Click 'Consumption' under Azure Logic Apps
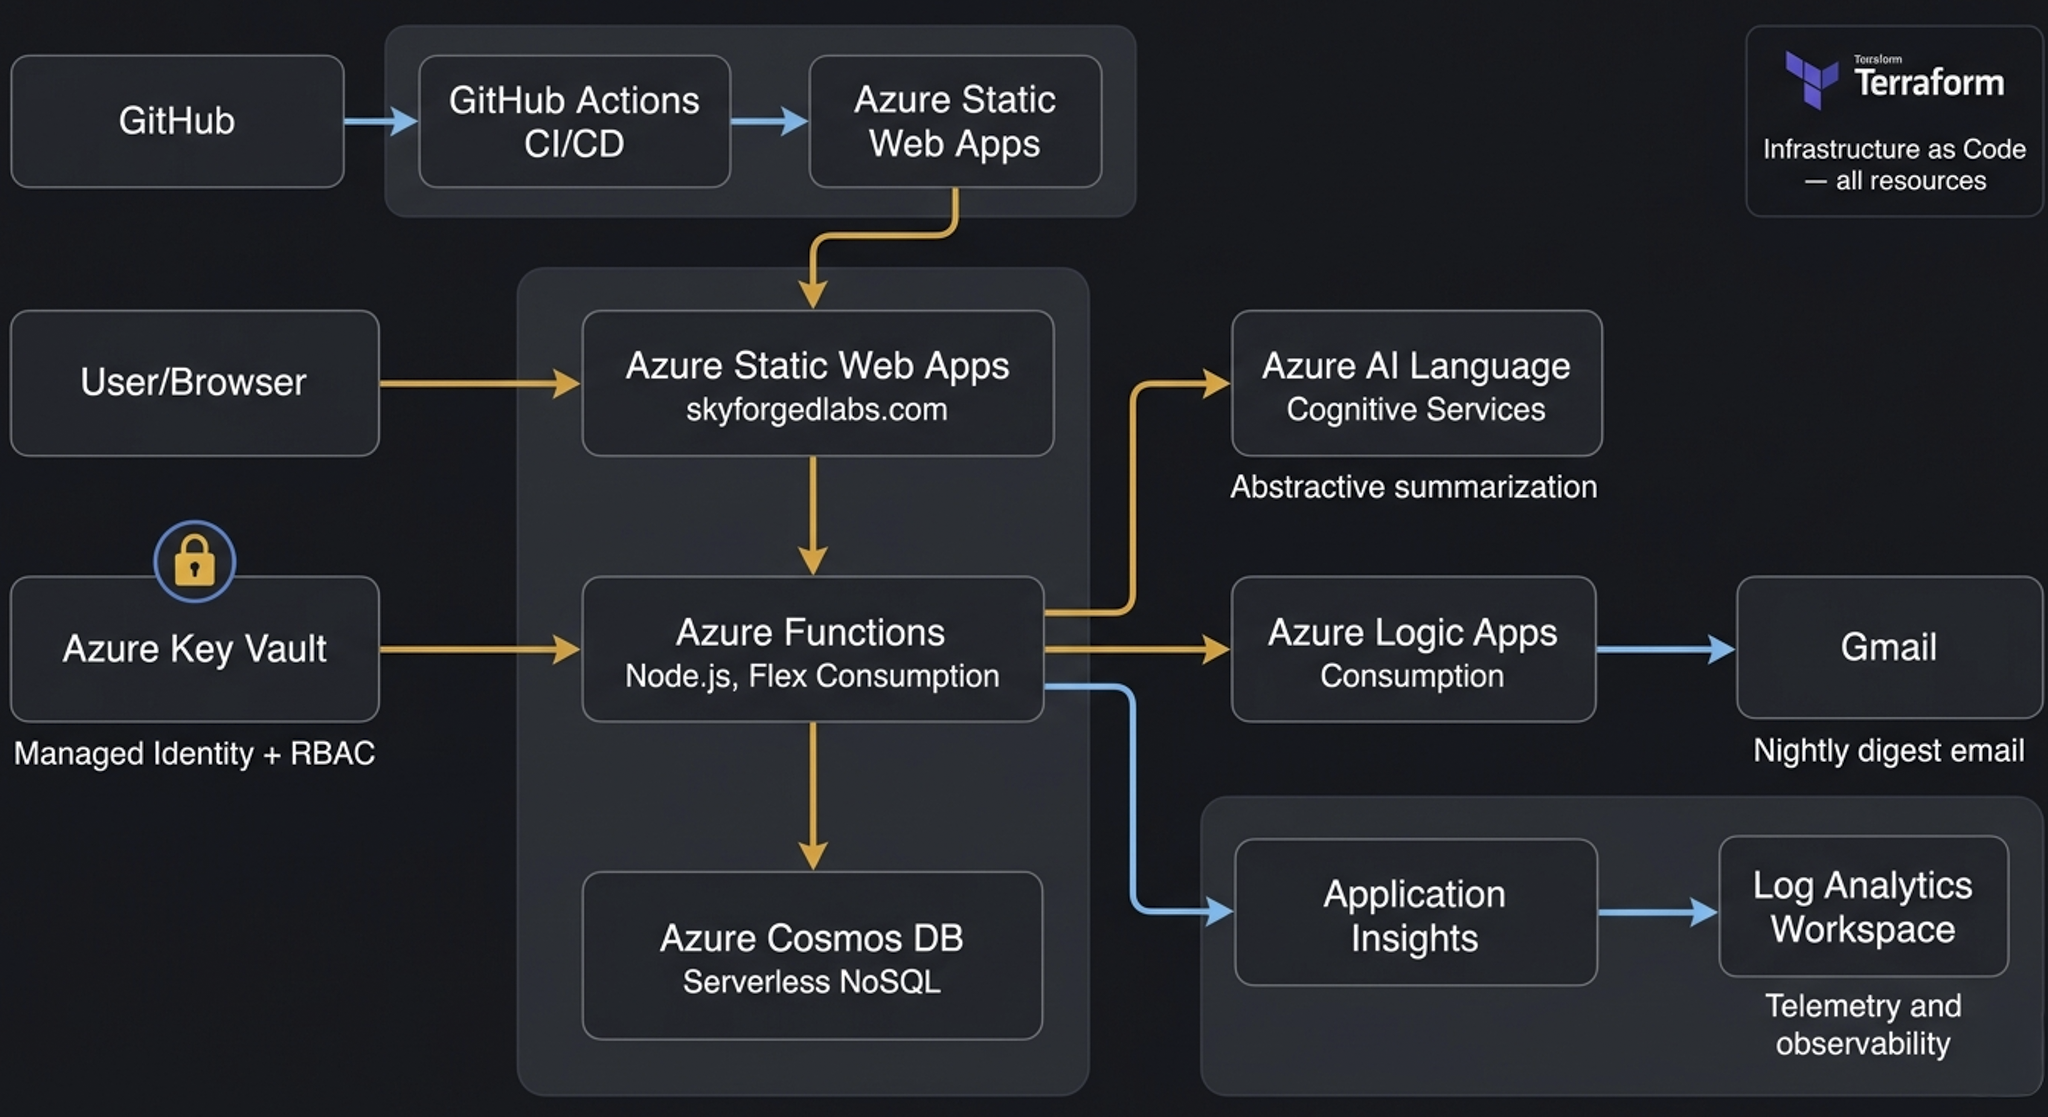2048x1117 pixels. click(x=1412, y=677)
